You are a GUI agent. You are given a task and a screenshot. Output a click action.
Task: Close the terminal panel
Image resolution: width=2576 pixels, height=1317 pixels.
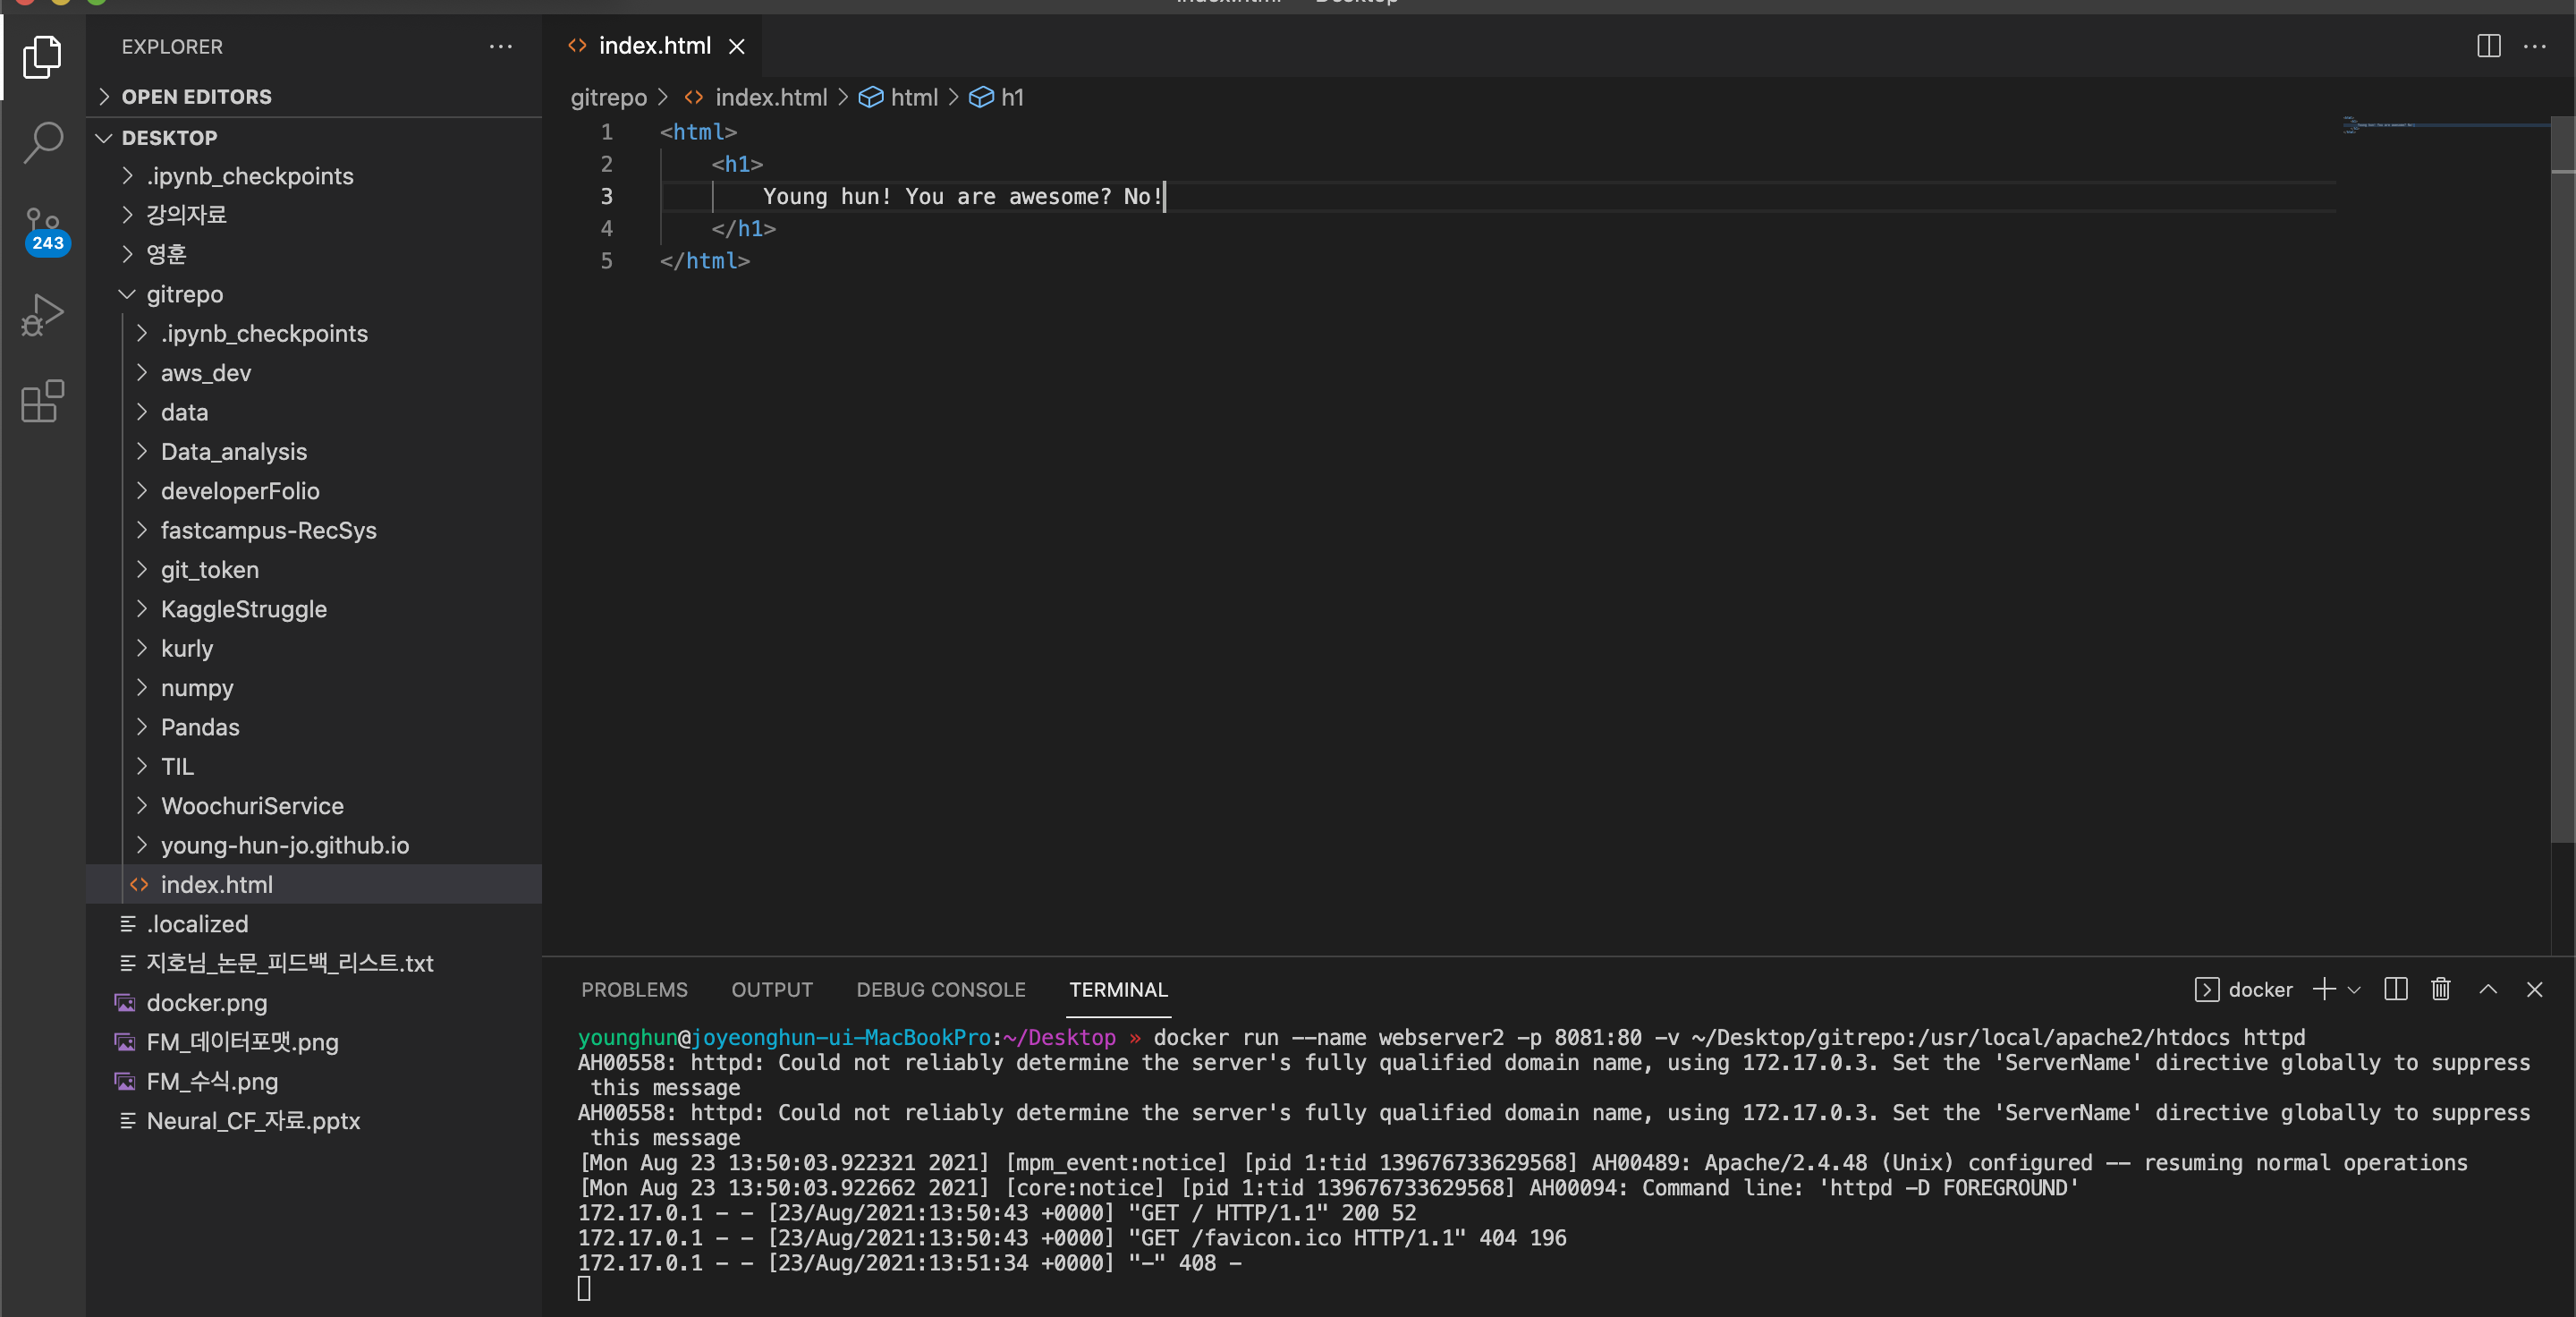point(2534,989)
